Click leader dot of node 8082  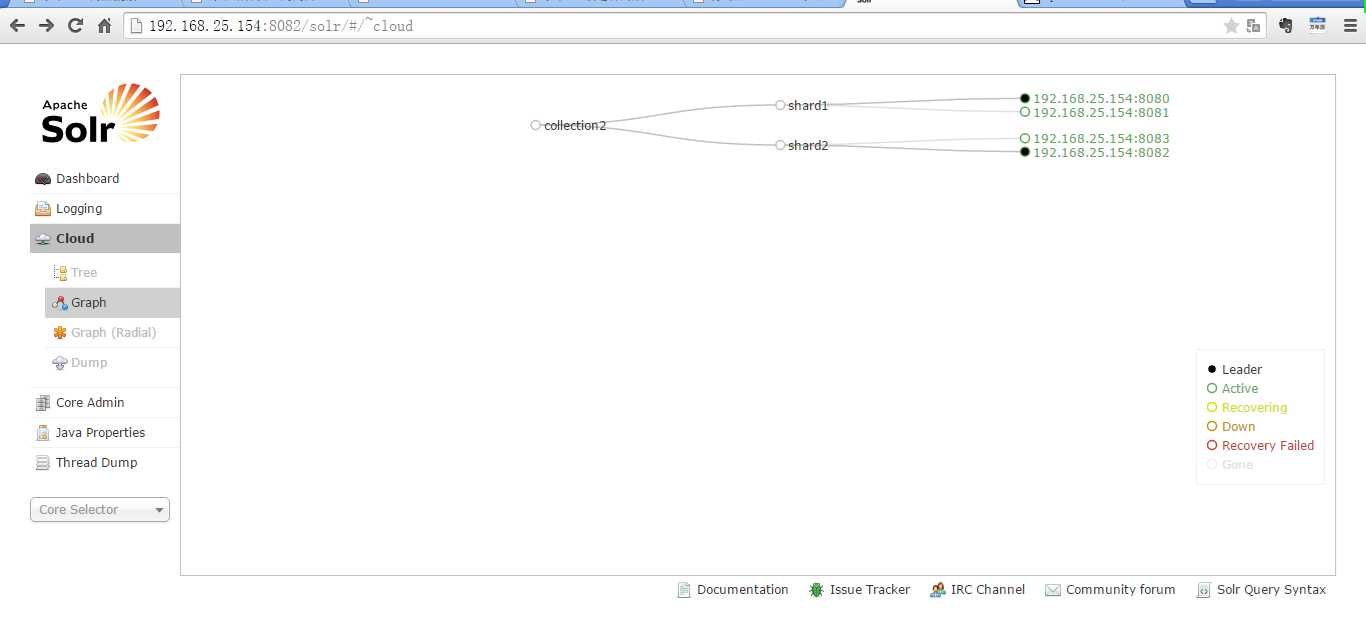pos(1025,152)
